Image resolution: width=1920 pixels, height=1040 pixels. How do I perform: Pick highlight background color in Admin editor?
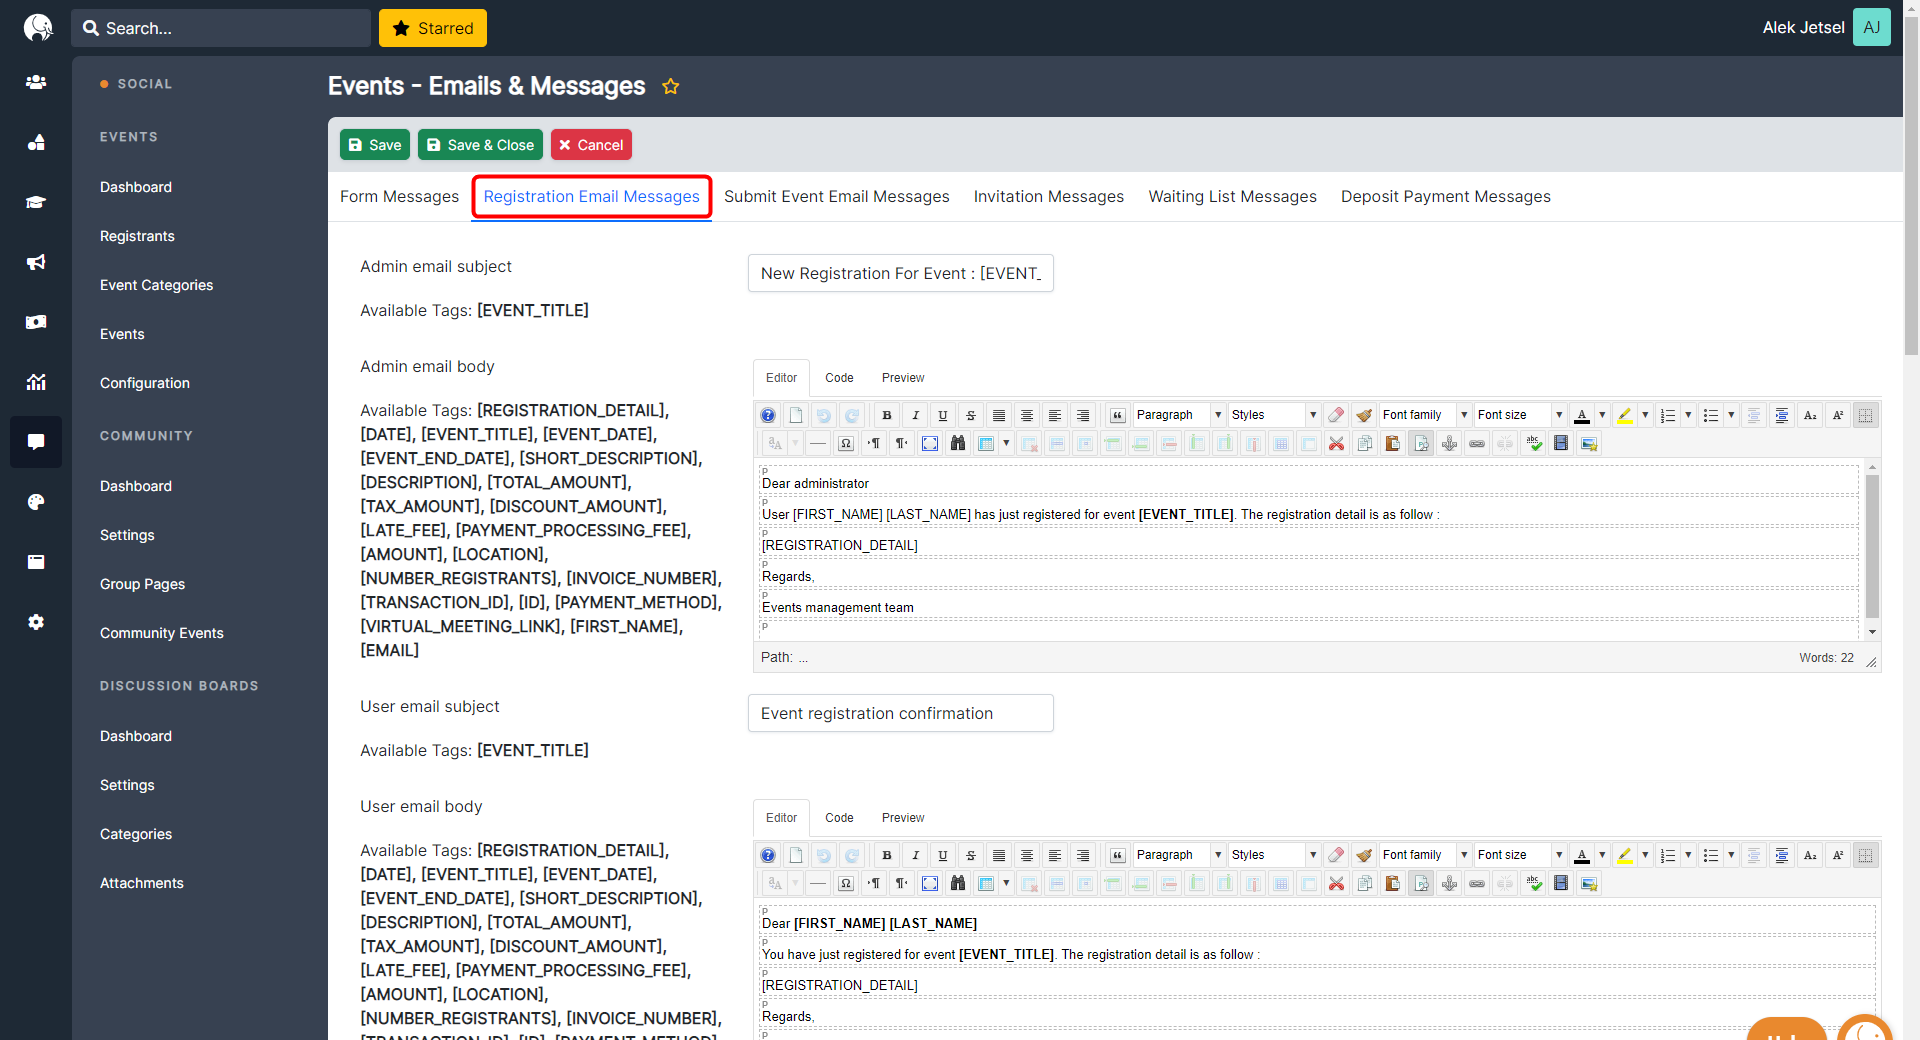pos(1625,415)
